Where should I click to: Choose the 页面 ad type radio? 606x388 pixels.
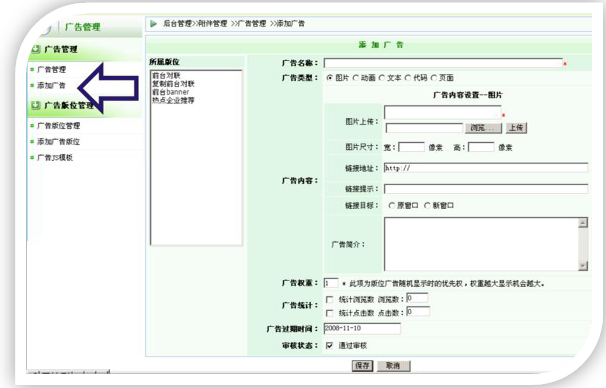click(434, 78)
